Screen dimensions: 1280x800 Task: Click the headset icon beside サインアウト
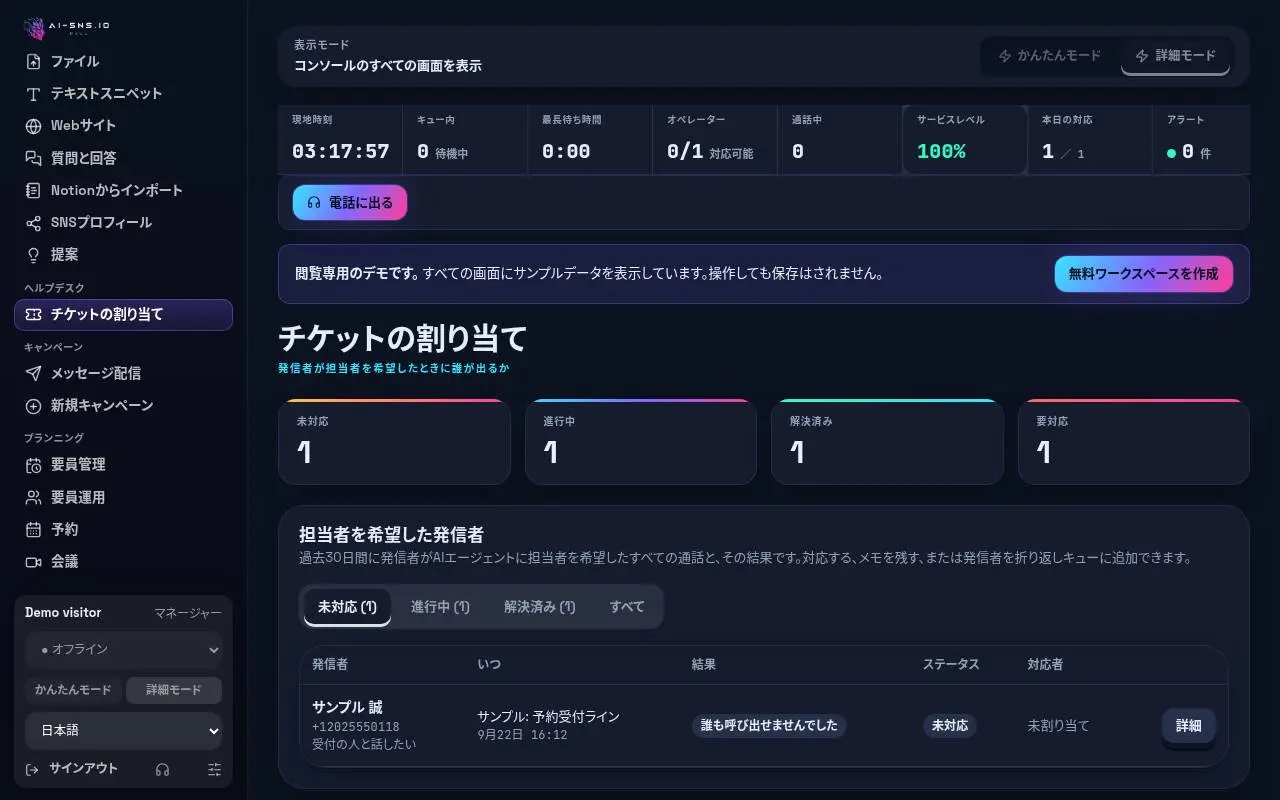click(x=163, y=769)
